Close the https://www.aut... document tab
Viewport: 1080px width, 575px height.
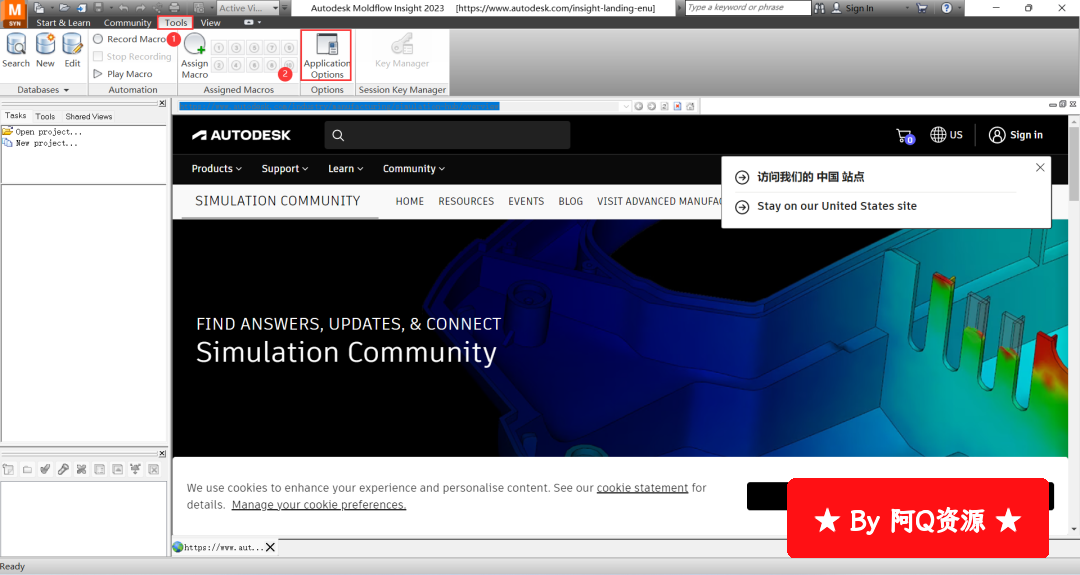[270, 547]
